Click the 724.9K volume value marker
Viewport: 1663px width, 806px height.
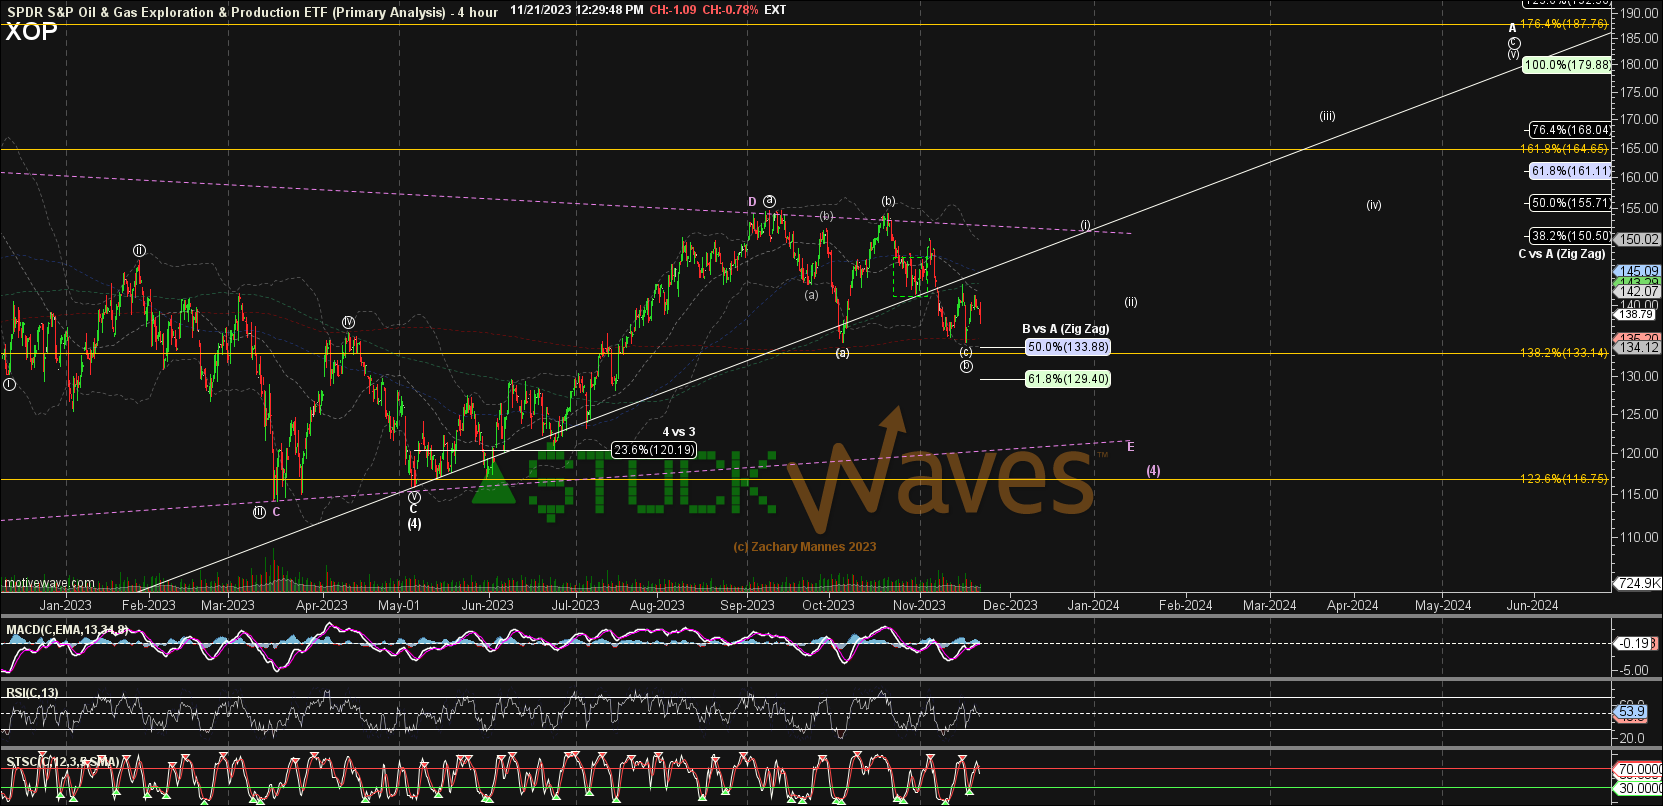click(1640, 583)
